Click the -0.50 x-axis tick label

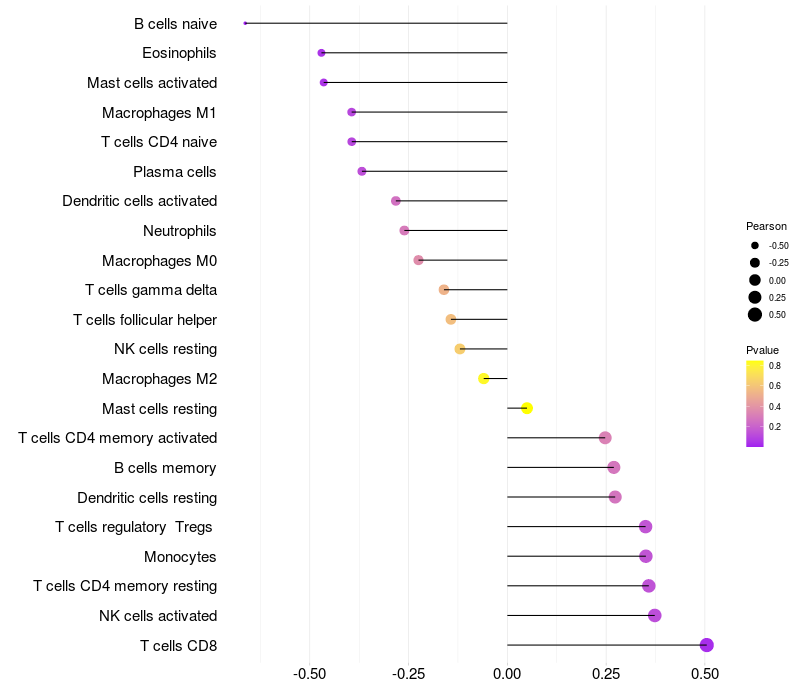[x=309, y=675]
